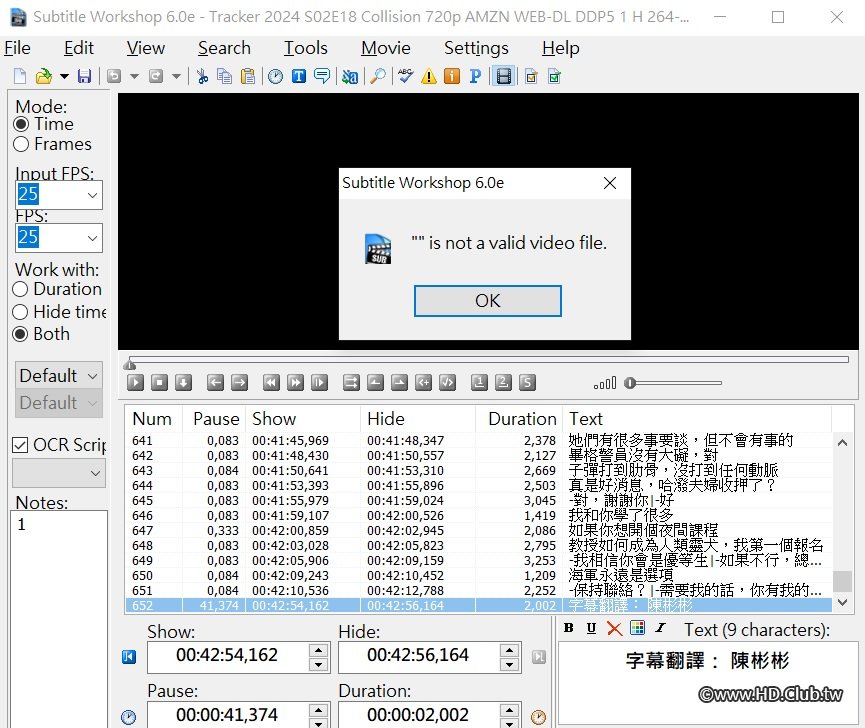Screen dimensions: 865x728
Task: Choose Work with Both option
Action: pyautogui.click(x=20, y=334)
